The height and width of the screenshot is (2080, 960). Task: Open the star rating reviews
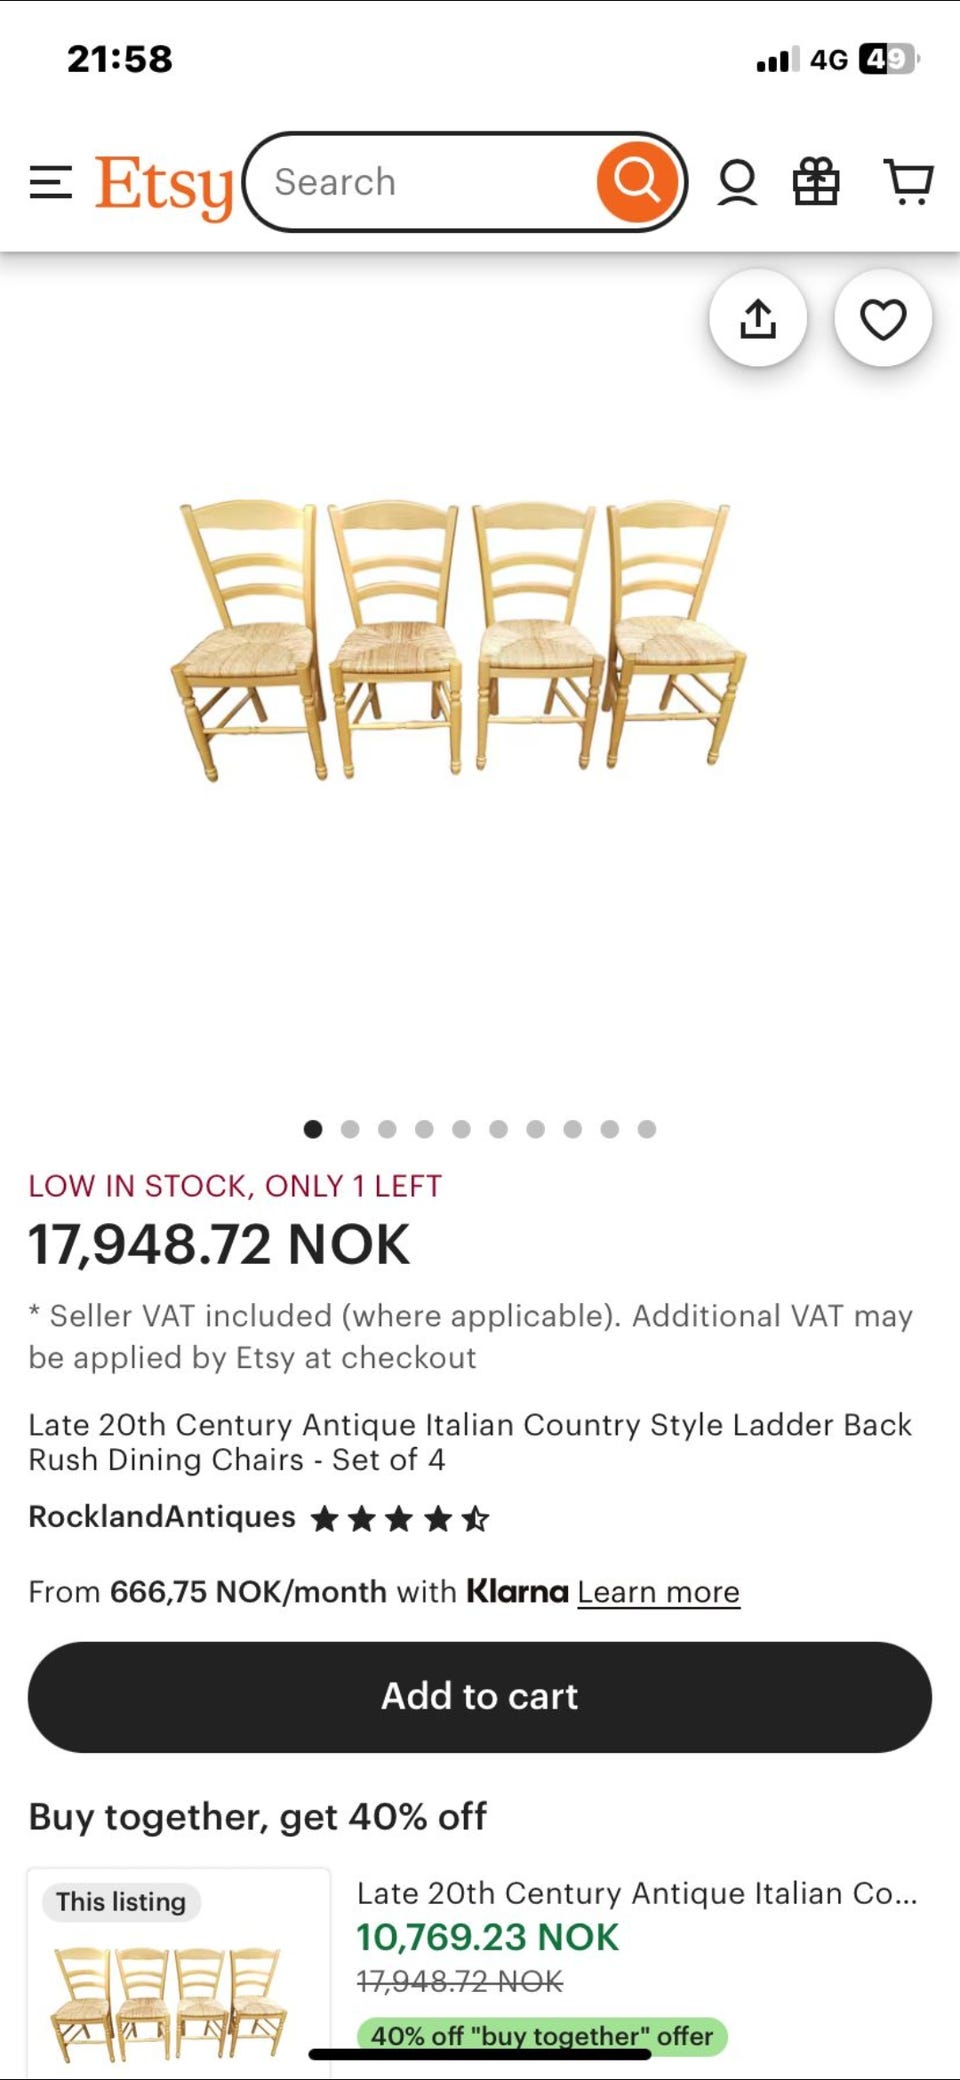coord(400,1519)
